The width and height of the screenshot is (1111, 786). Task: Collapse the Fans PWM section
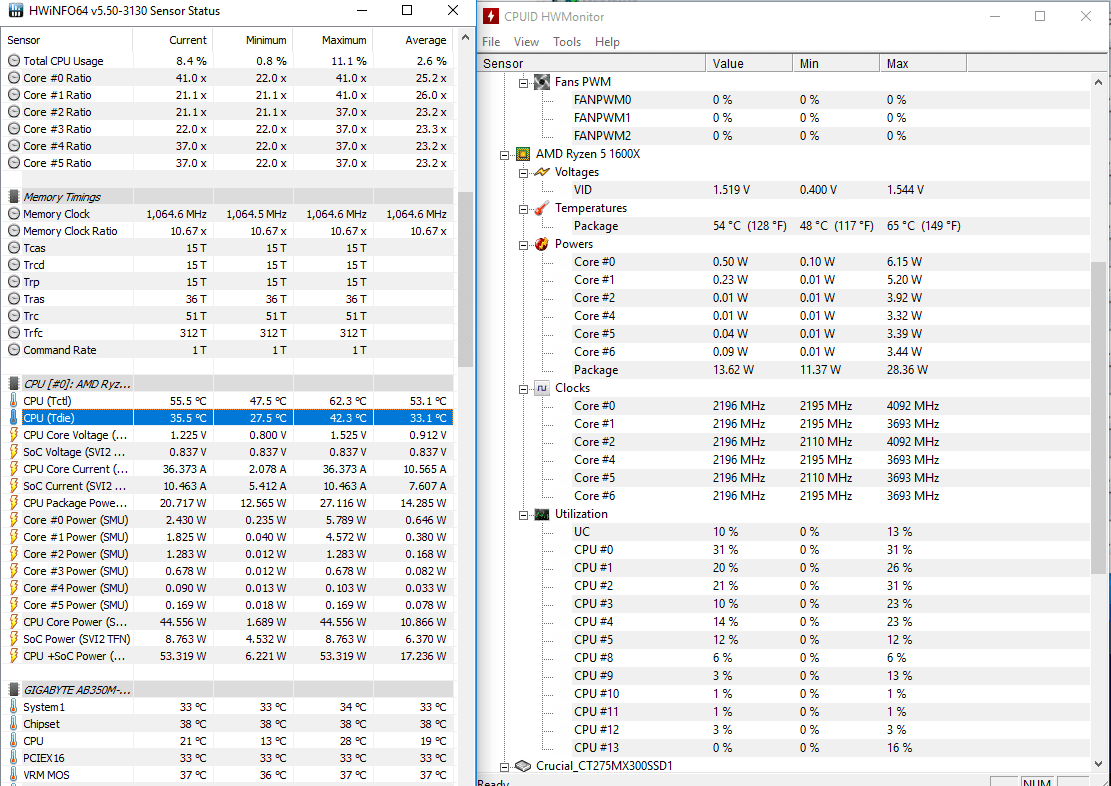coord(522,81)
